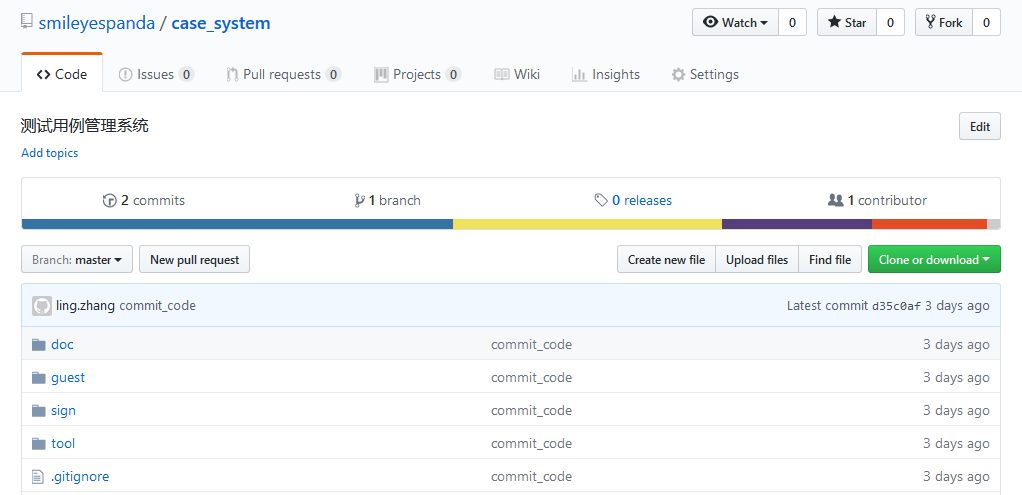This screenshot has width=1022, height=495.
Task: Click the sign folder icon
Action: (x=39, y=410)
